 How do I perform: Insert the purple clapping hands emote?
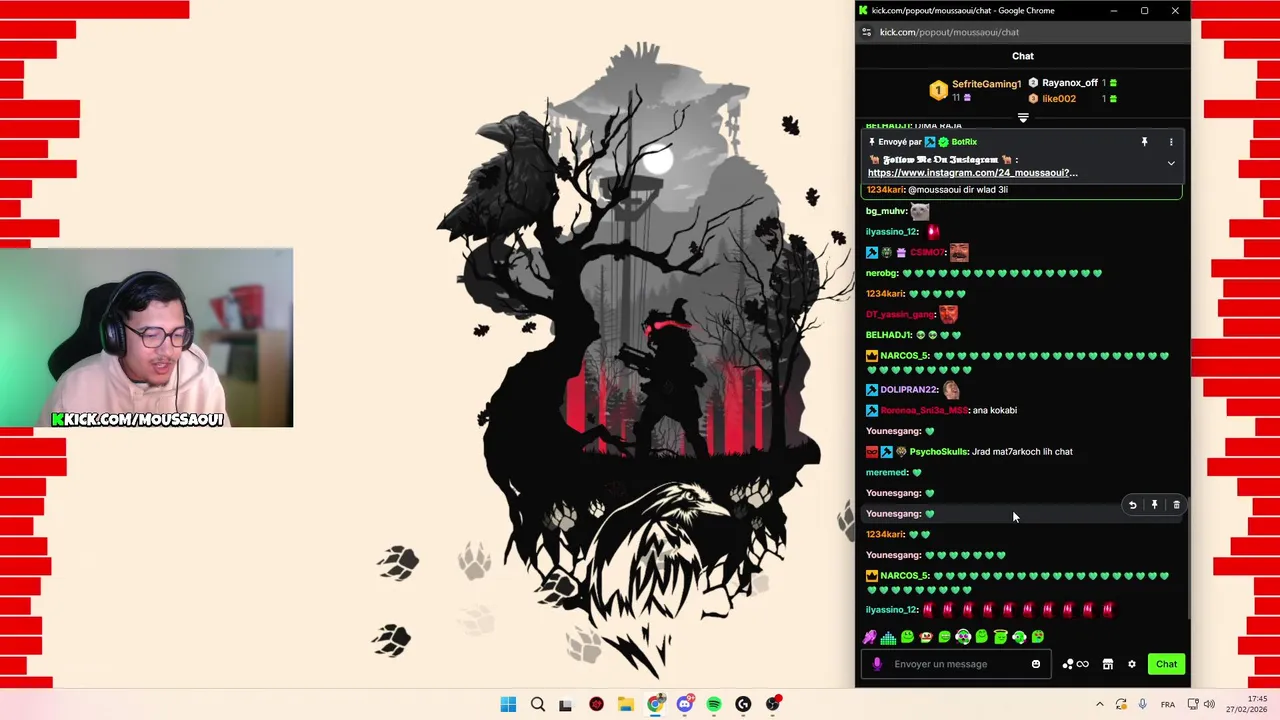click(x=870, y=637)
